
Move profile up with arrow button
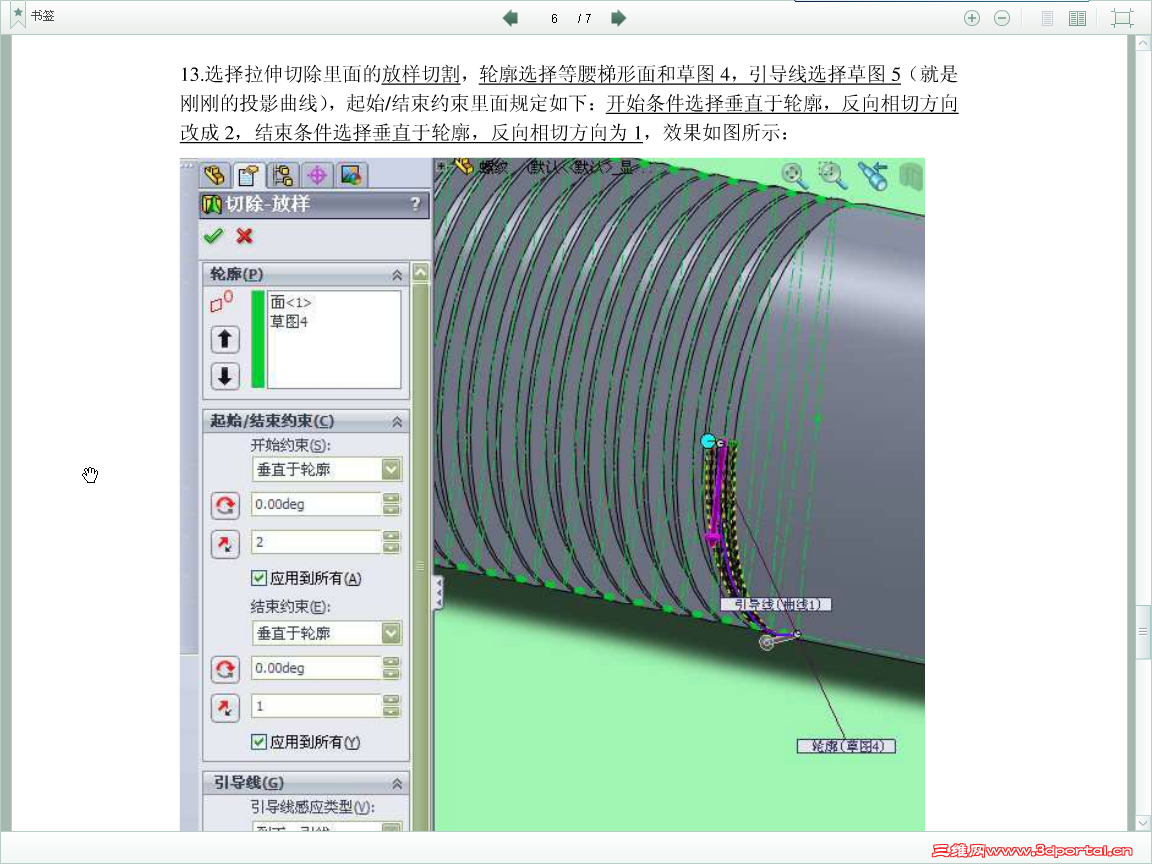225,339
